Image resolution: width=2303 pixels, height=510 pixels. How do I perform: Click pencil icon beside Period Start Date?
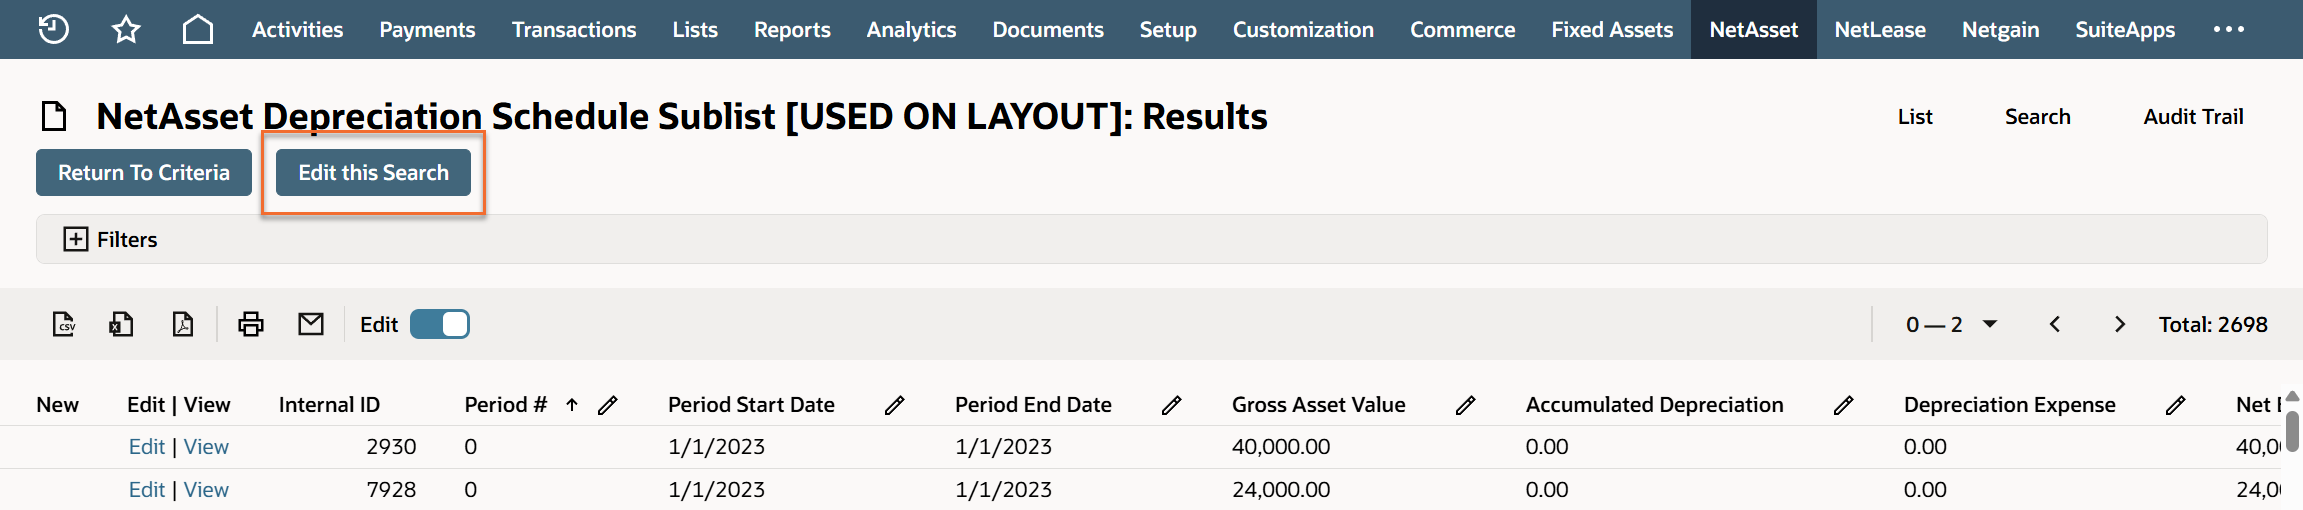click(x=895, y=405)
